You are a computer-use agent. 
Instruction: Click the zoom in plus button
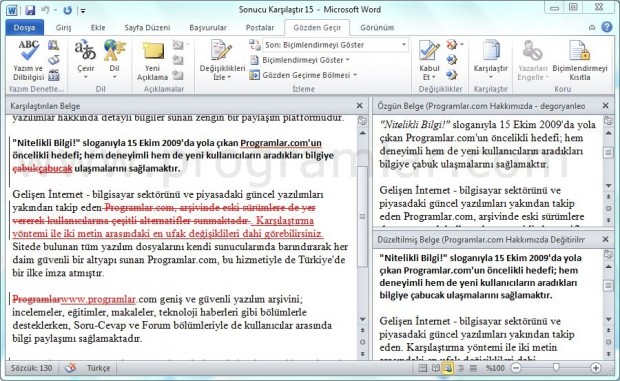point(595,368)
